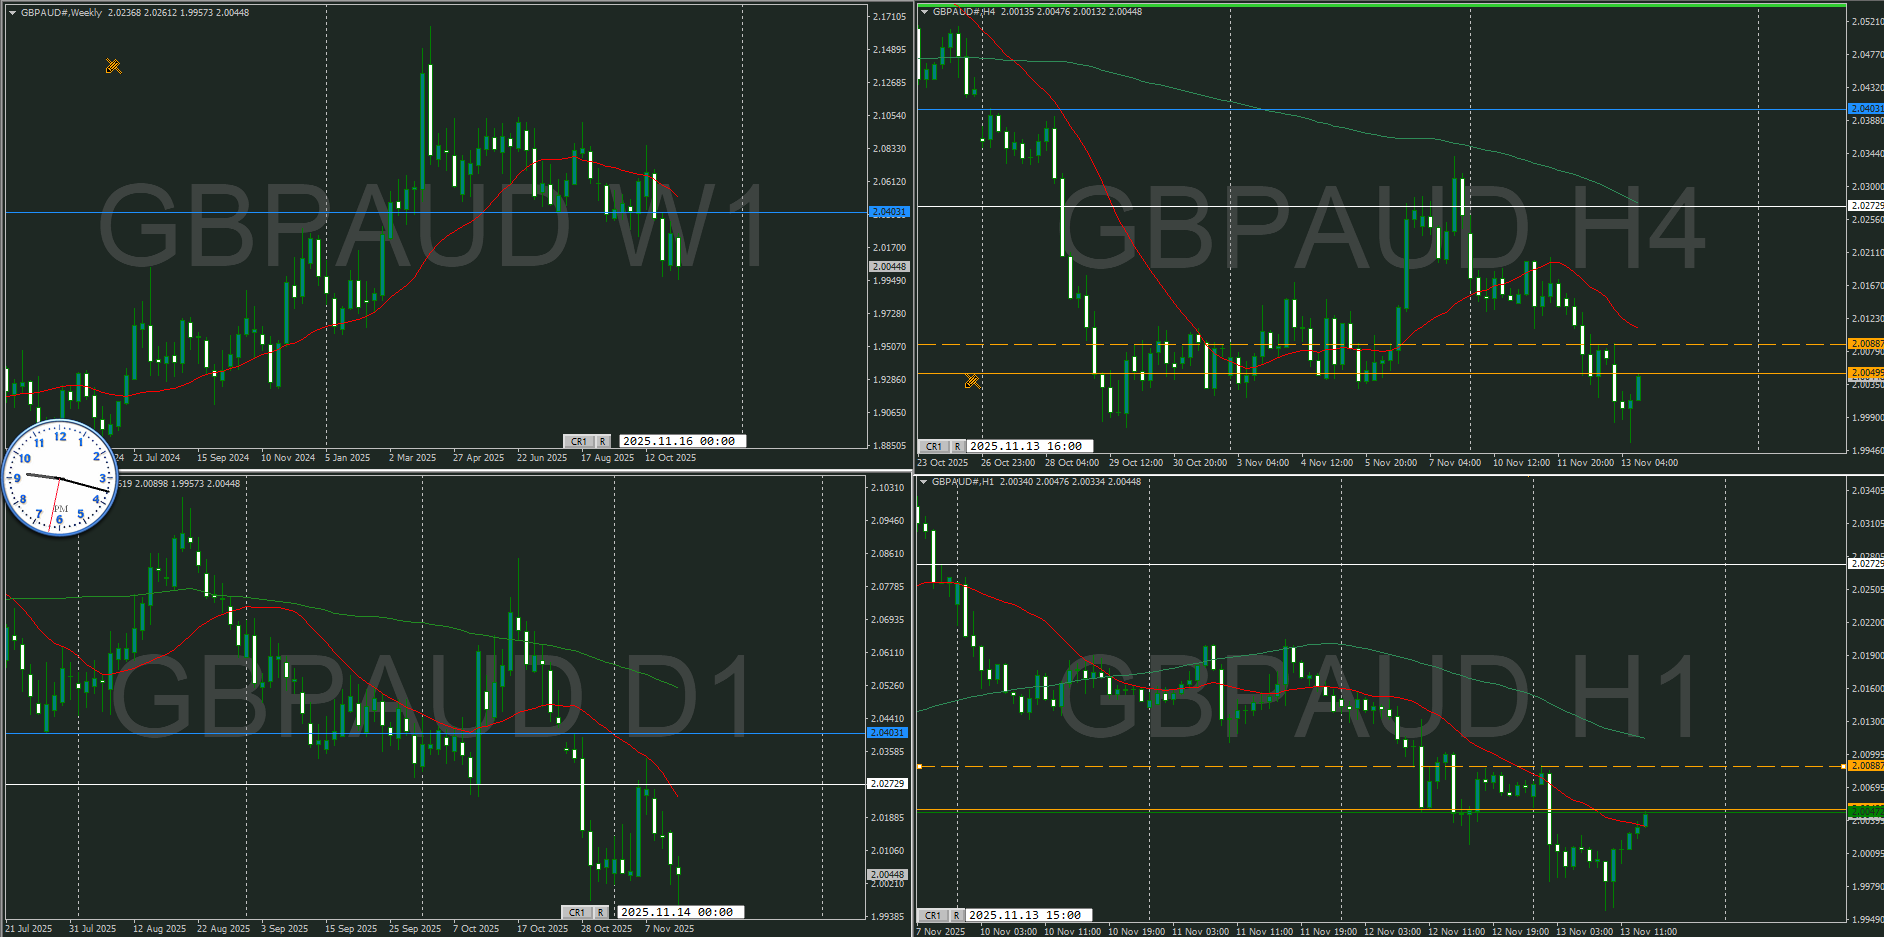This screenshot has width=1884, height=937.
Task: Select the orange dashed line on H1 chart
Action: [1300, 767]
